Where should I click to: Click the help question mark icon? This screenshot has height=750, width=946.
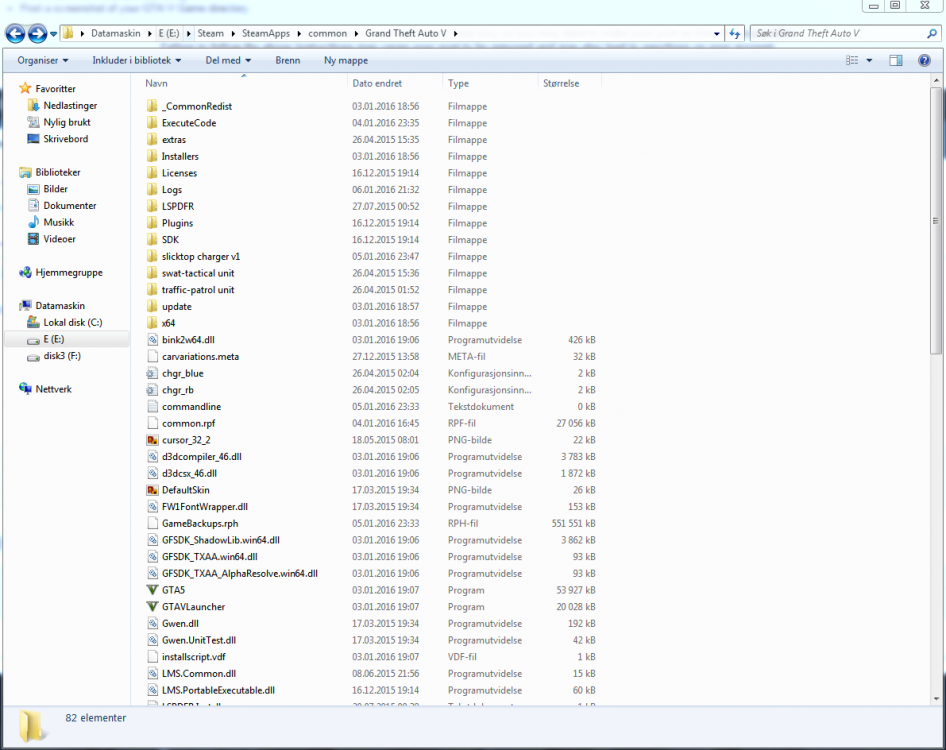pos(924,60)
